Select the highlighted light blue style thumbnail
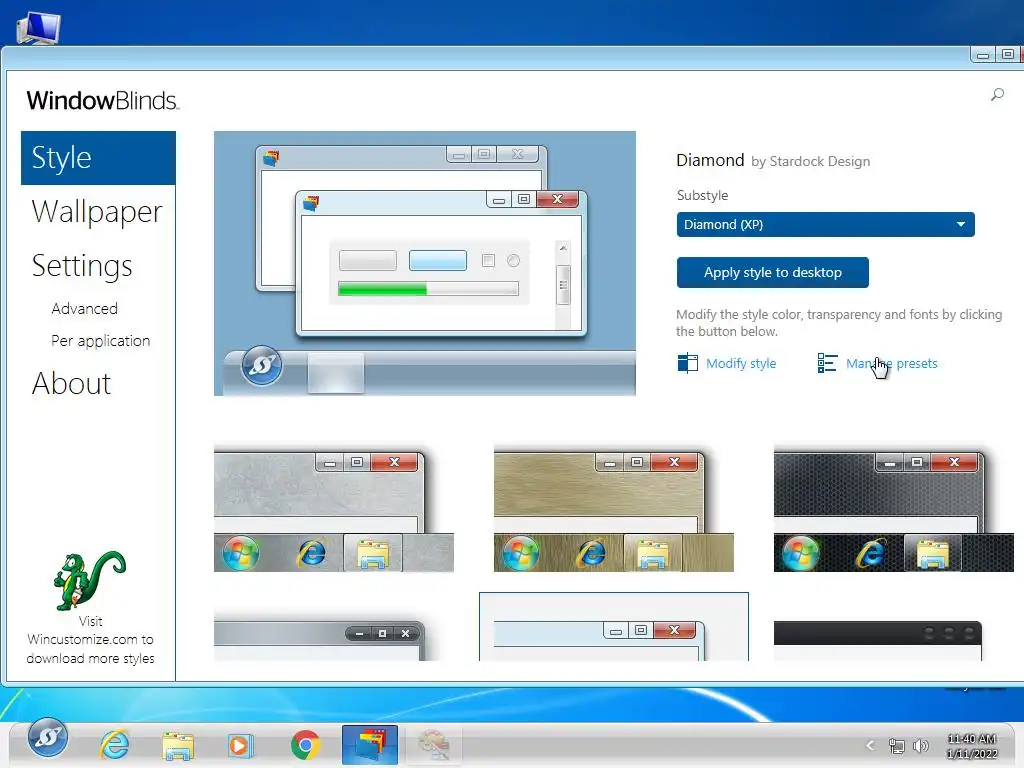This screenshot has height=768, width=1024. [x=614, y=627]
